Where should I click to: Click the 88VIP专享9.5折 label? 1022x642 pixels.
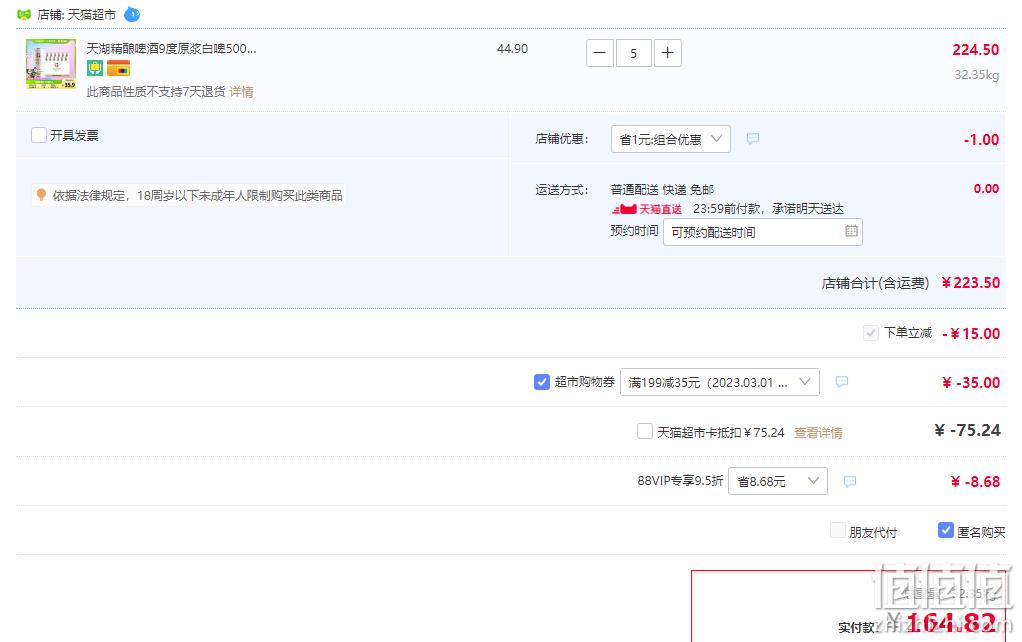click(x=680, y=481)
